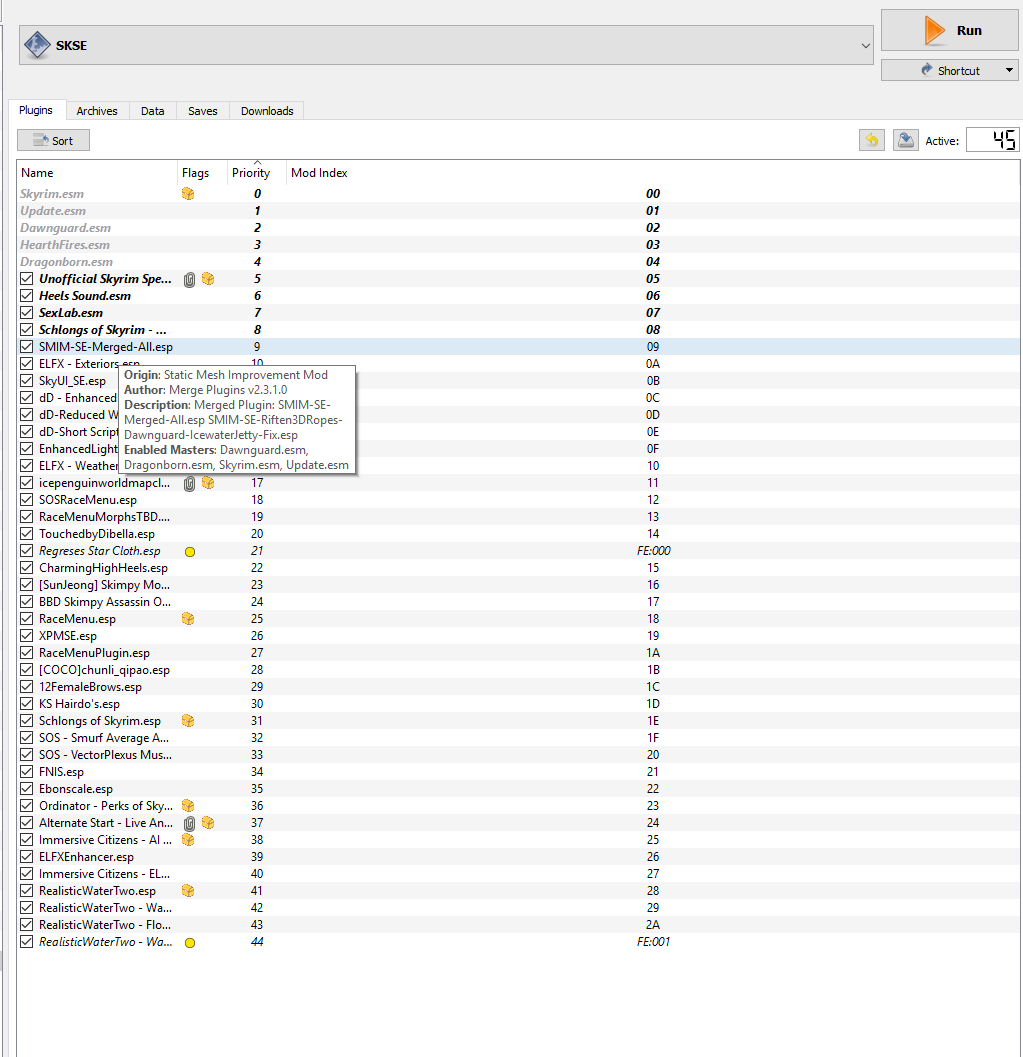This screenshot has height=1057, width=1023.
Task: Select the Dawnguard.esm row
Action: pos(518,228)
